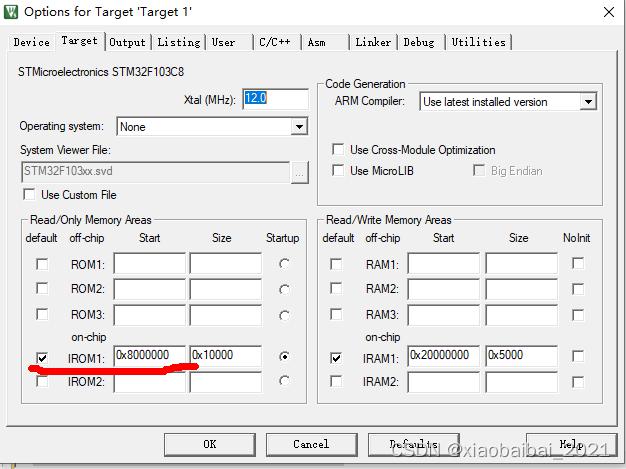This screenshot has width=626, height=469.
Task: Check the ROM2 default checkbox
Action: click(x=42, y=288)
